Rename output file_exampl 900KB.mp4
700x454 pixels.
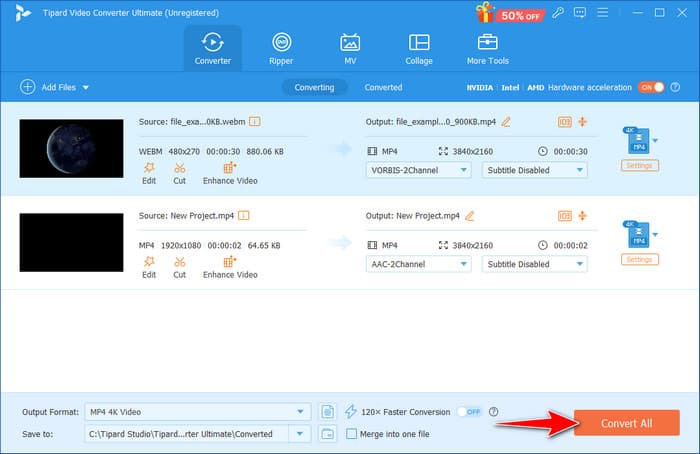coord(506,122)
